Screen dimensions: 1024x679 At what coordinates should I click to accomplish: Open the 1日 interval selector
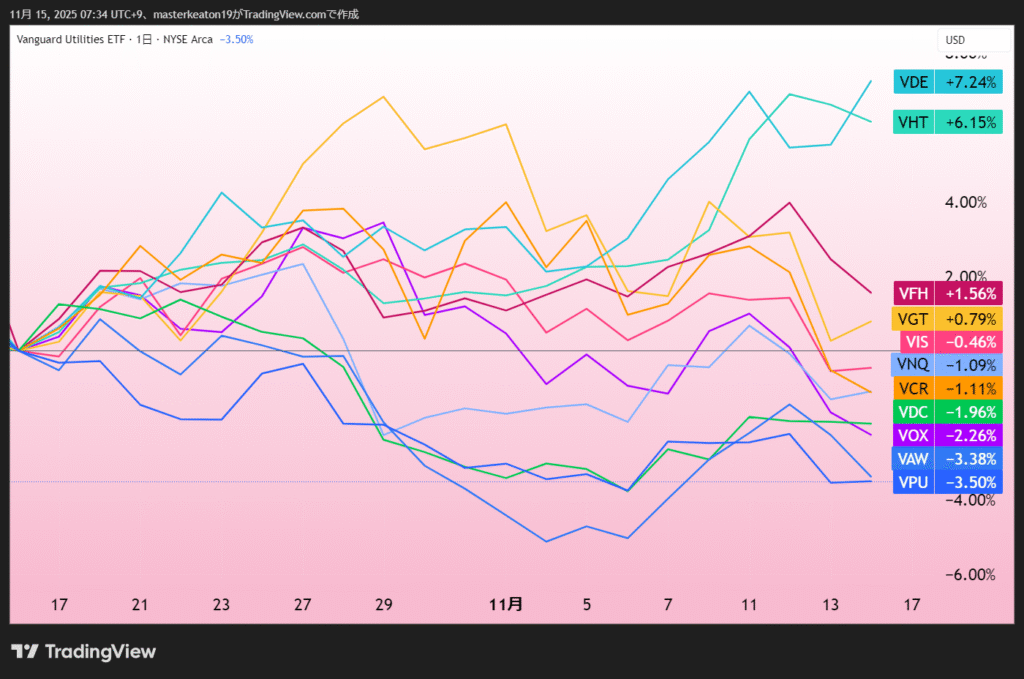(147, 40)
